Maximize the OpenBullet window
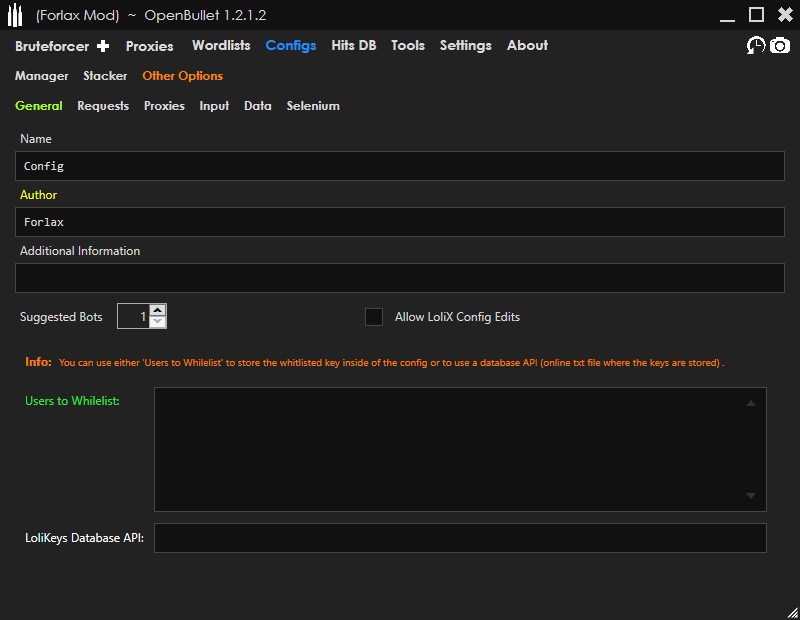The height and width of the screenshot is (620, 800). [x=756, y=15]
